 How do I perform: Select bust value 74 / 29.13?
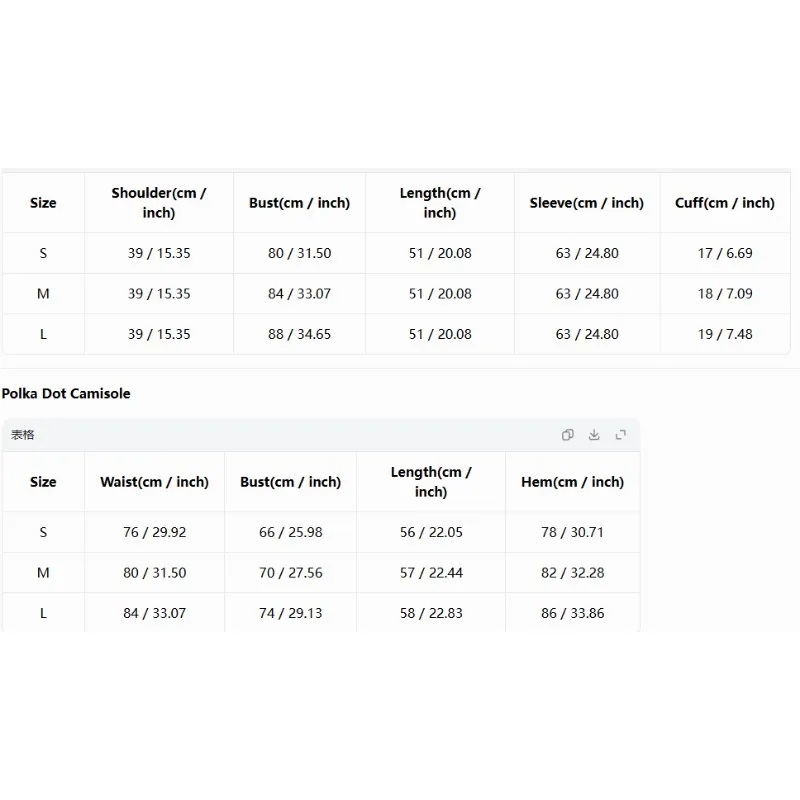291,613
